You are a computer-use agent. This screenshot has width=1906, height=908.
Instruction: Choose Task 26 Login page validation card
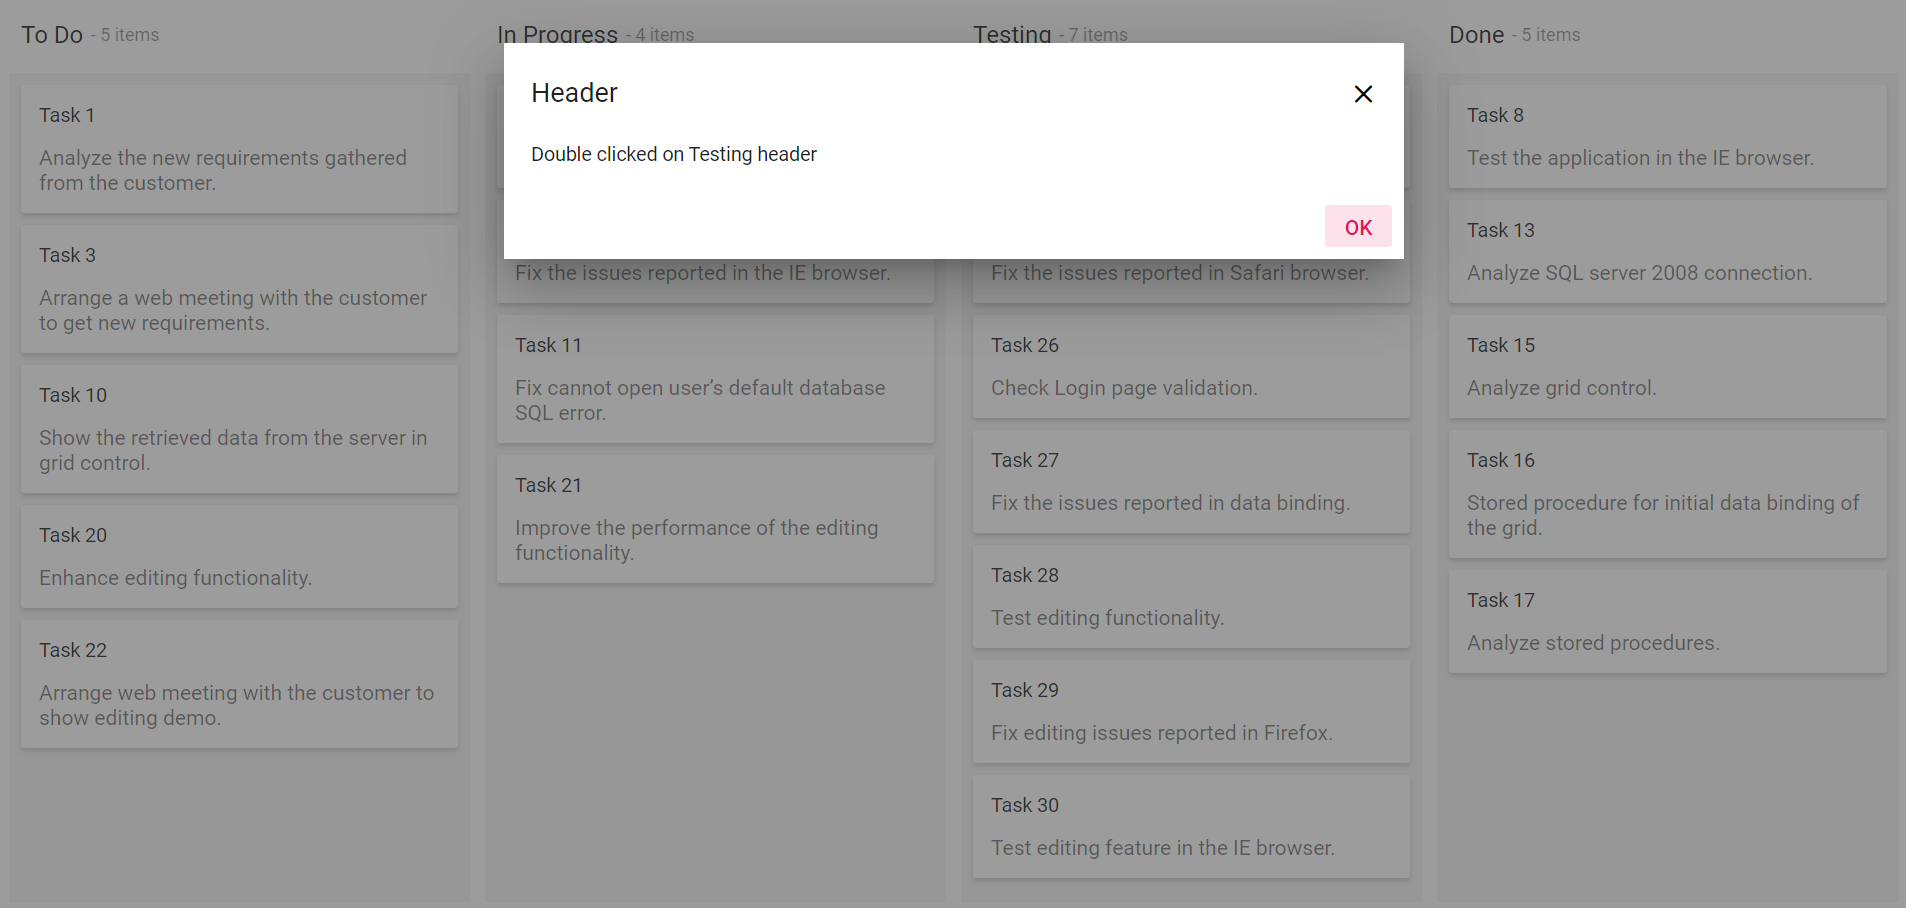point(1192,367)
